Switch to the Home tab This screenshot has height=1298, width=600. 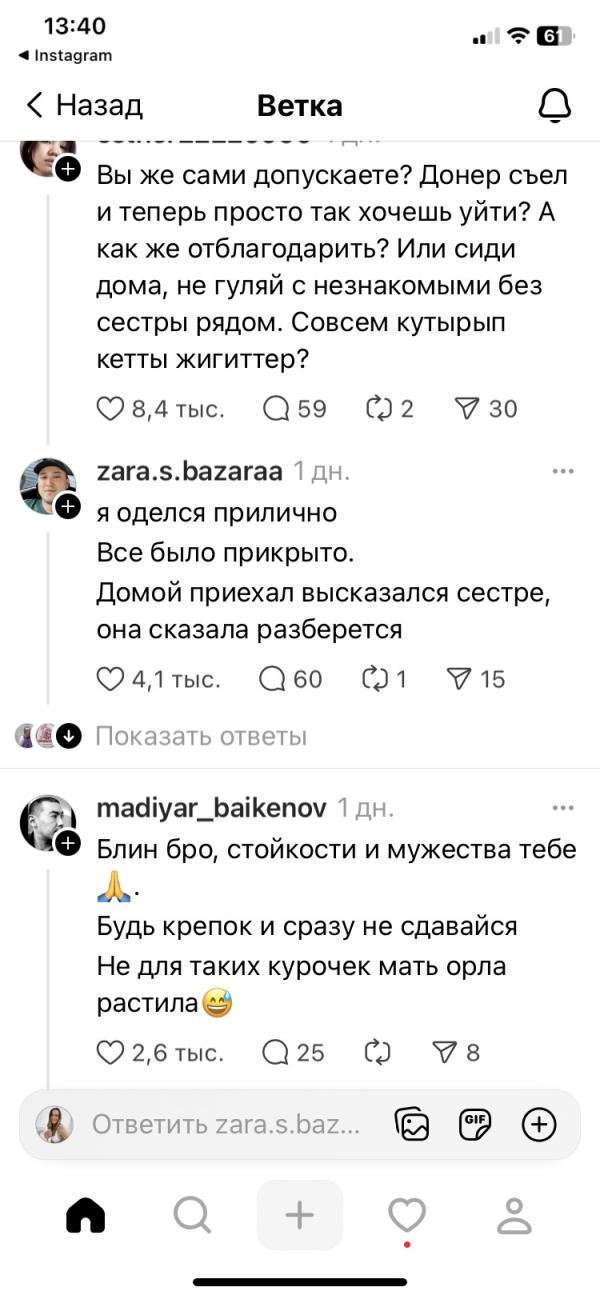pyautogui.click(x=85, y=1215)
